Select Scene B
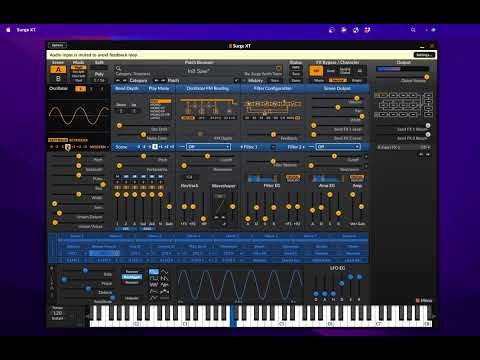This screenshot has height=360, width=480. 58,78
